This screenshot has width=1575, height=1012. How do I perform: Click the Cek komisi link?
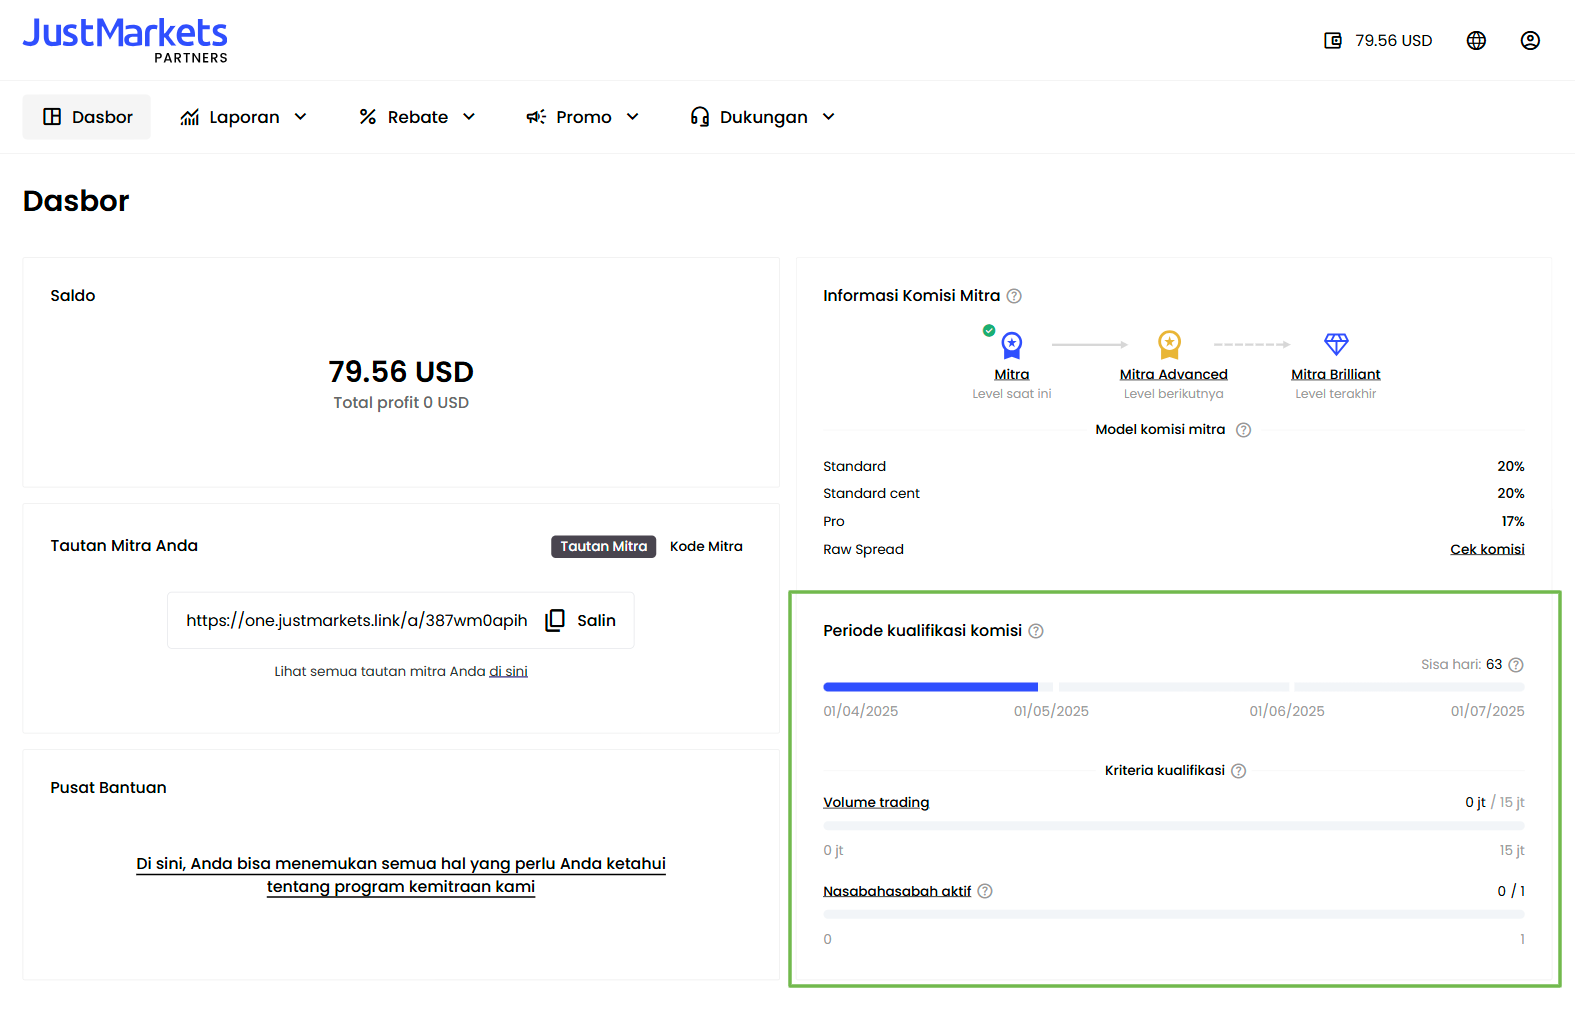coord(1487,550)
